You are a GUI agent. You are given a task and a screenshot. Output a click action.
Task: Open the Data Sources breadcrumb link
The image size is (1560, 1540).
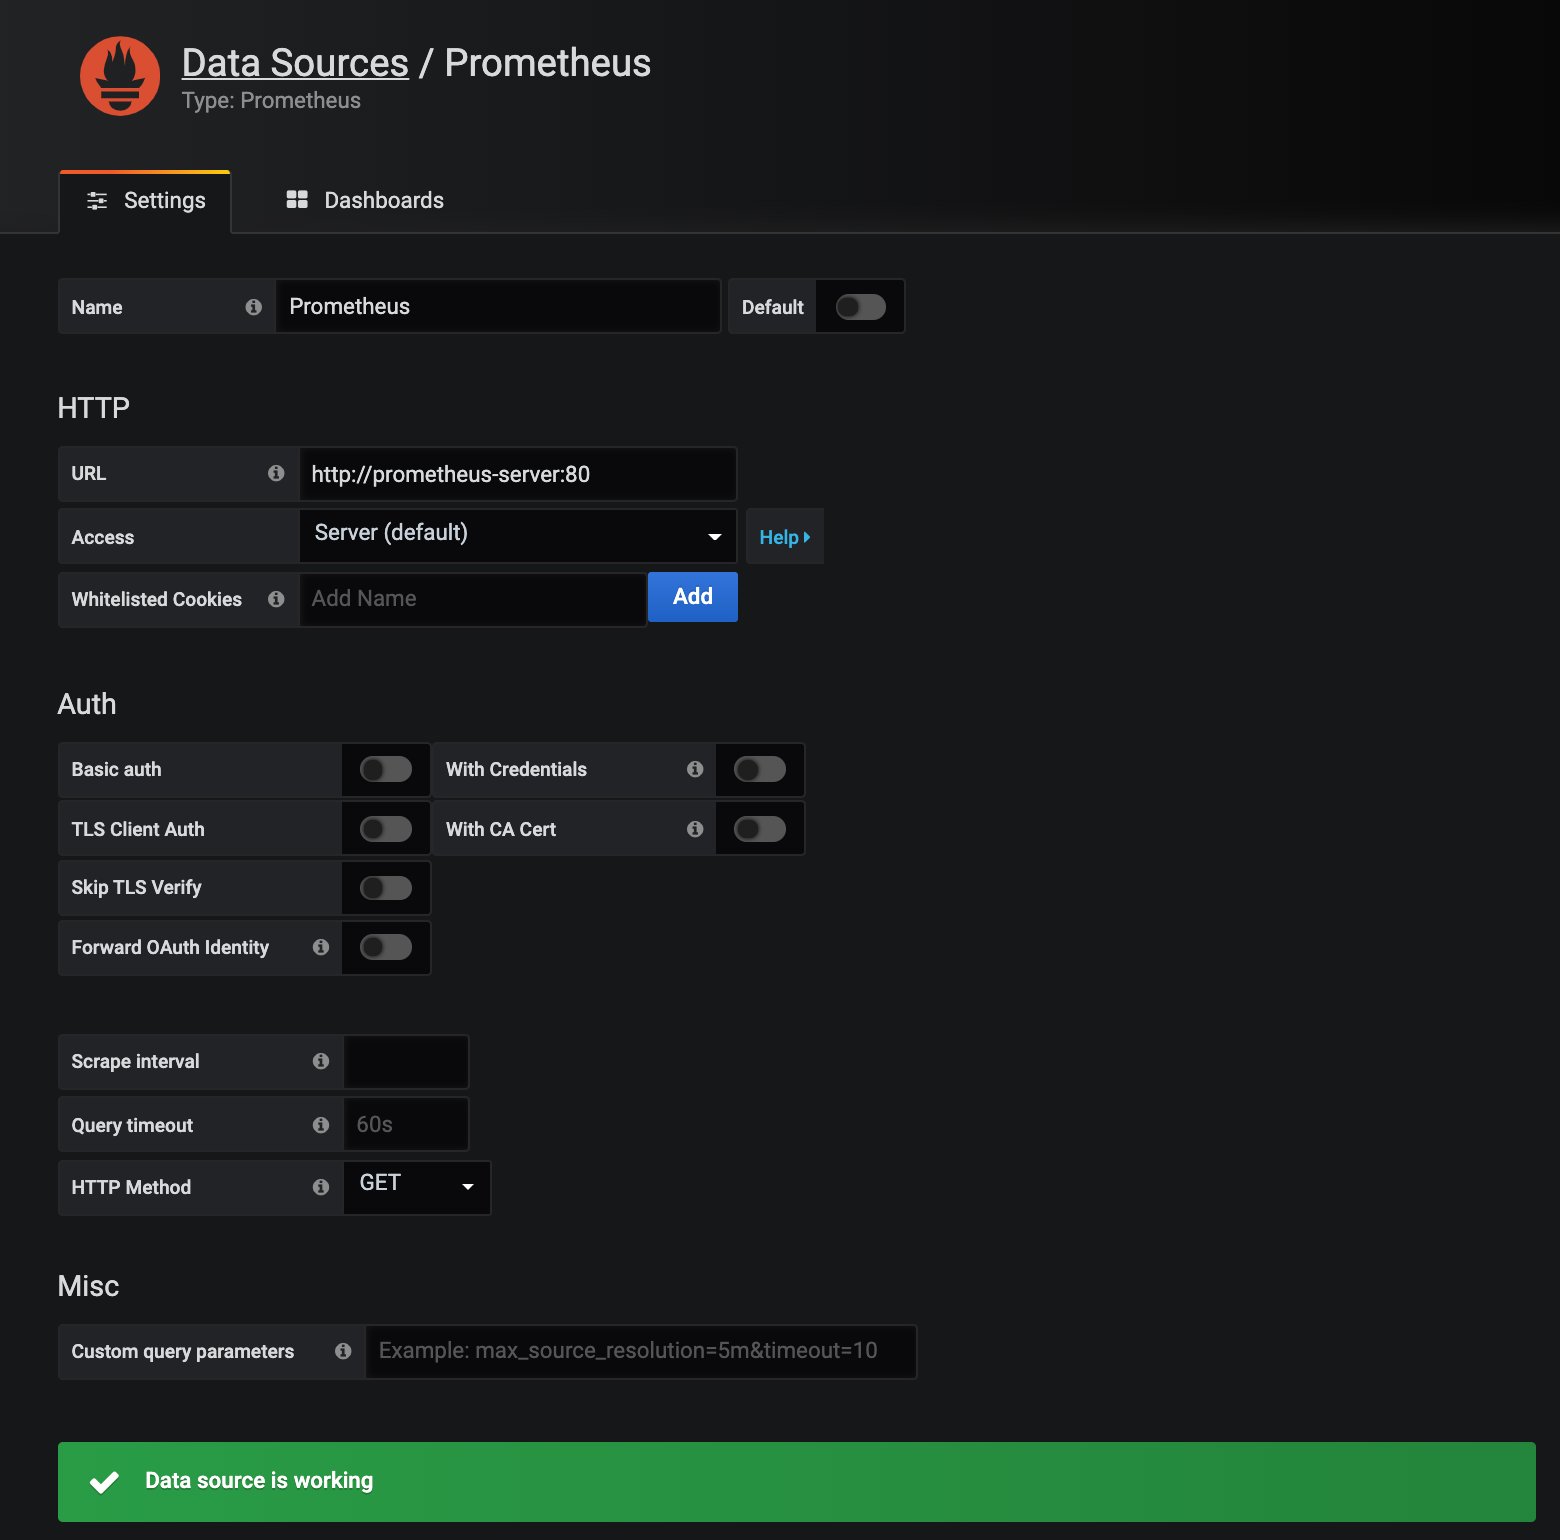[x=295, y=62]
